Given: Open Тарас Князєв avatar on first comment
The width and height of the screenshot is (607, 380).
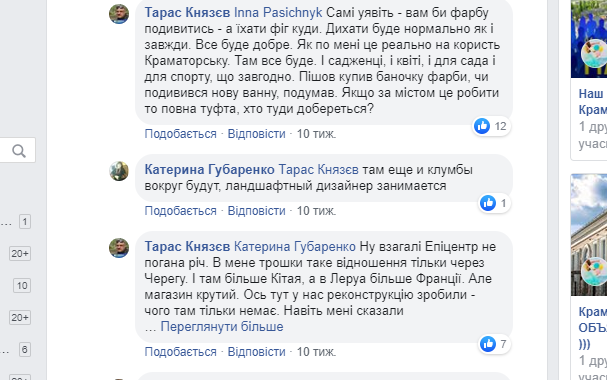Looking at the screenshot, I should pyautogui.click(x=119, y=14).
